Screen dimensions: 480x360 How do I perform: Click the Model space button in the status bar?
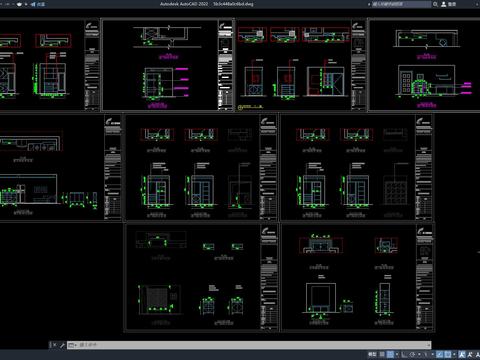(372, 354)
